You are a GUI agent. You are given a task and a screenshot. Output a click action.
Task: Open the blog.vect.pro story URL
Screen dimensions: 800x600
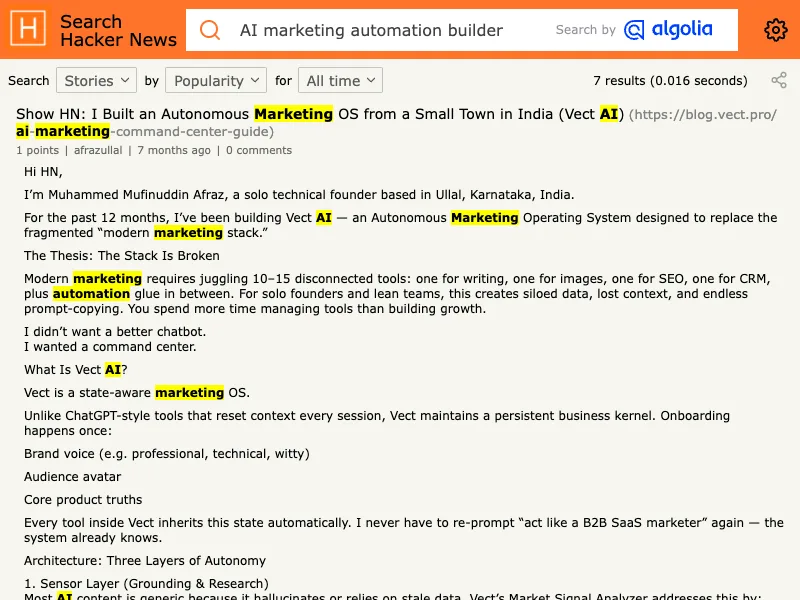(396, 122)
